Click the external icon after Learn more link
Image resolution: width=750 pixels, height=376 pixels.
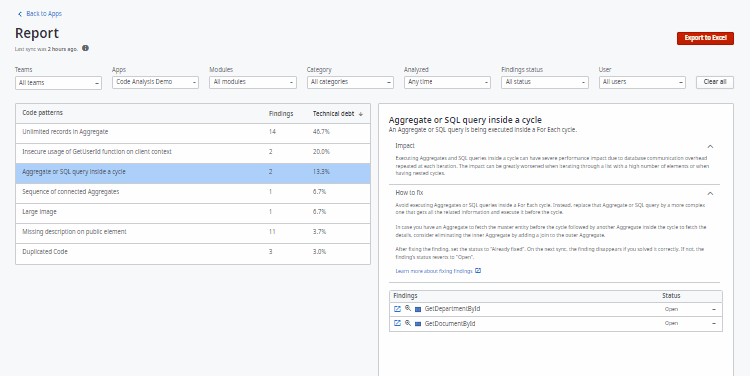(478, 271)
